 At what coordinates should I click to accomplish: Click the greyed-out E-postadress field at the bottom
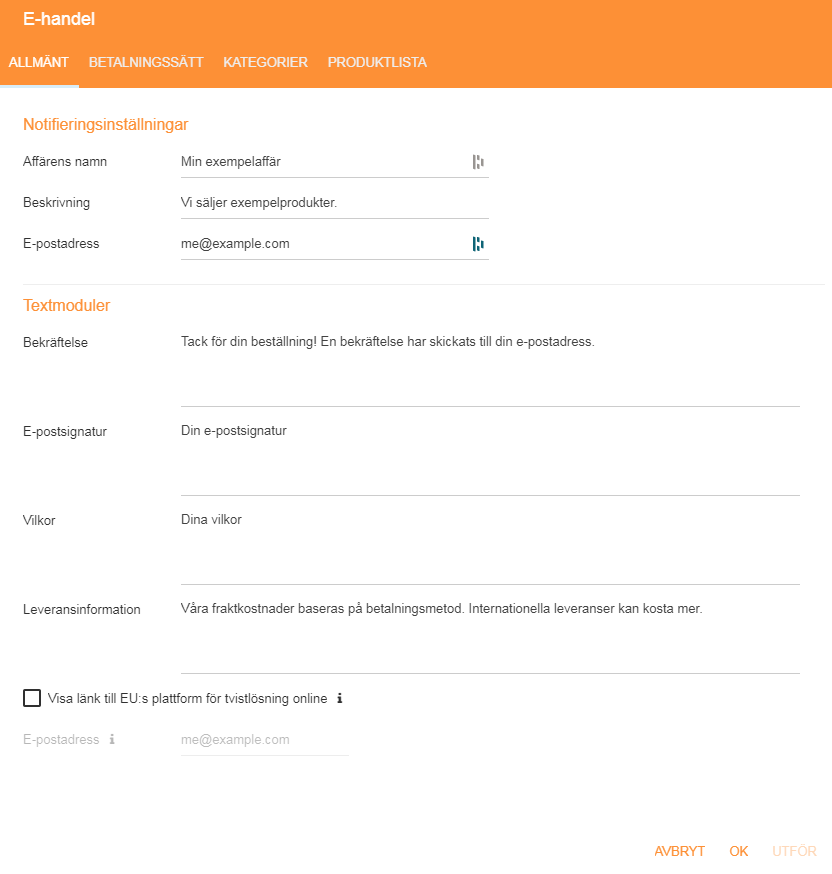264,740
